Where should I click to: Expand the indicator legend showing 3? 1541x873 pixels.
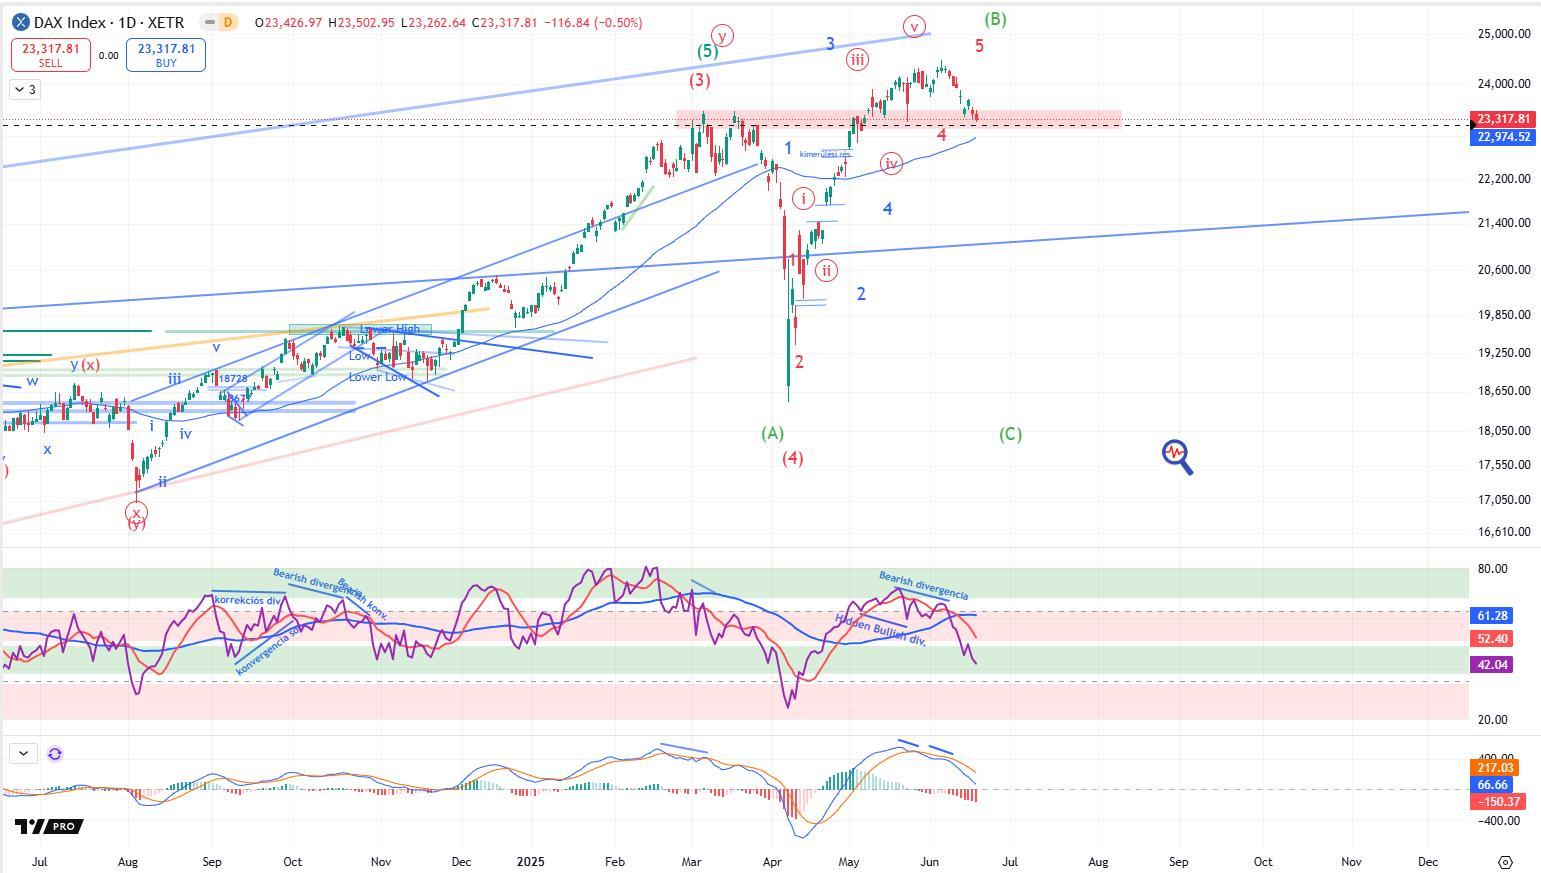(x=26, y=90)
